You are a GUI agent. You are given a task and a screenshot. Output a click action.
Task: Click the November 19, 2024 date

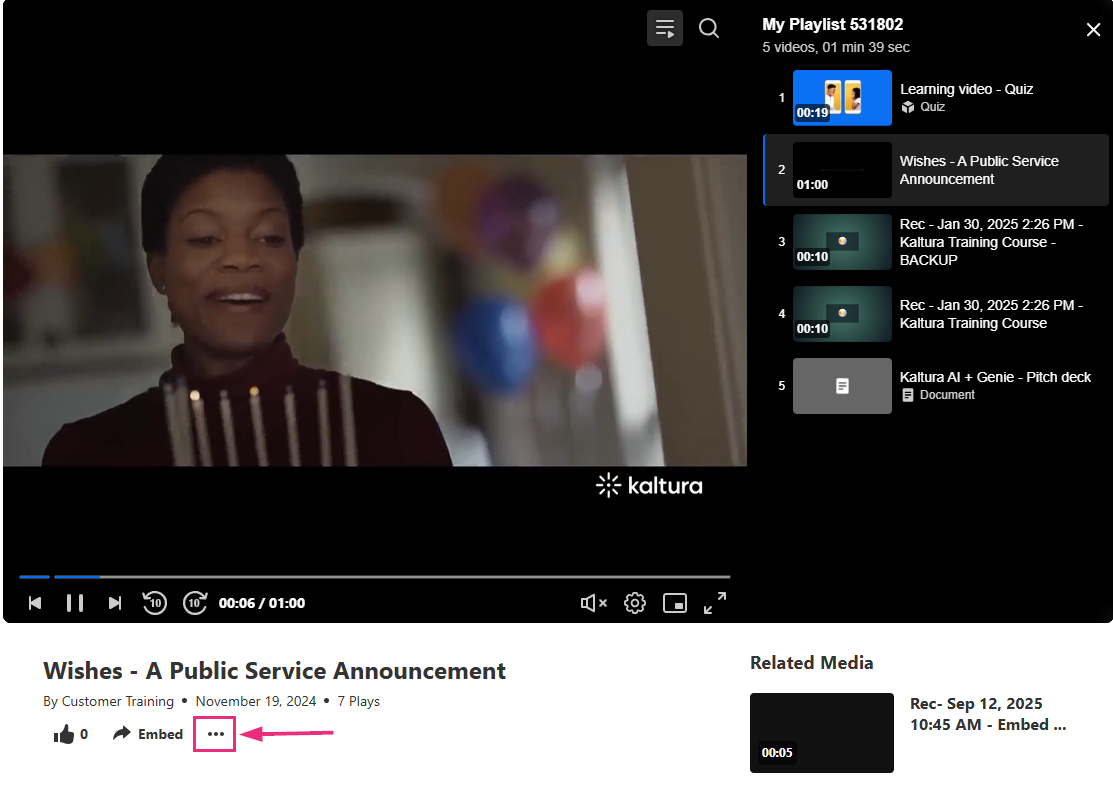click(256, 701)
